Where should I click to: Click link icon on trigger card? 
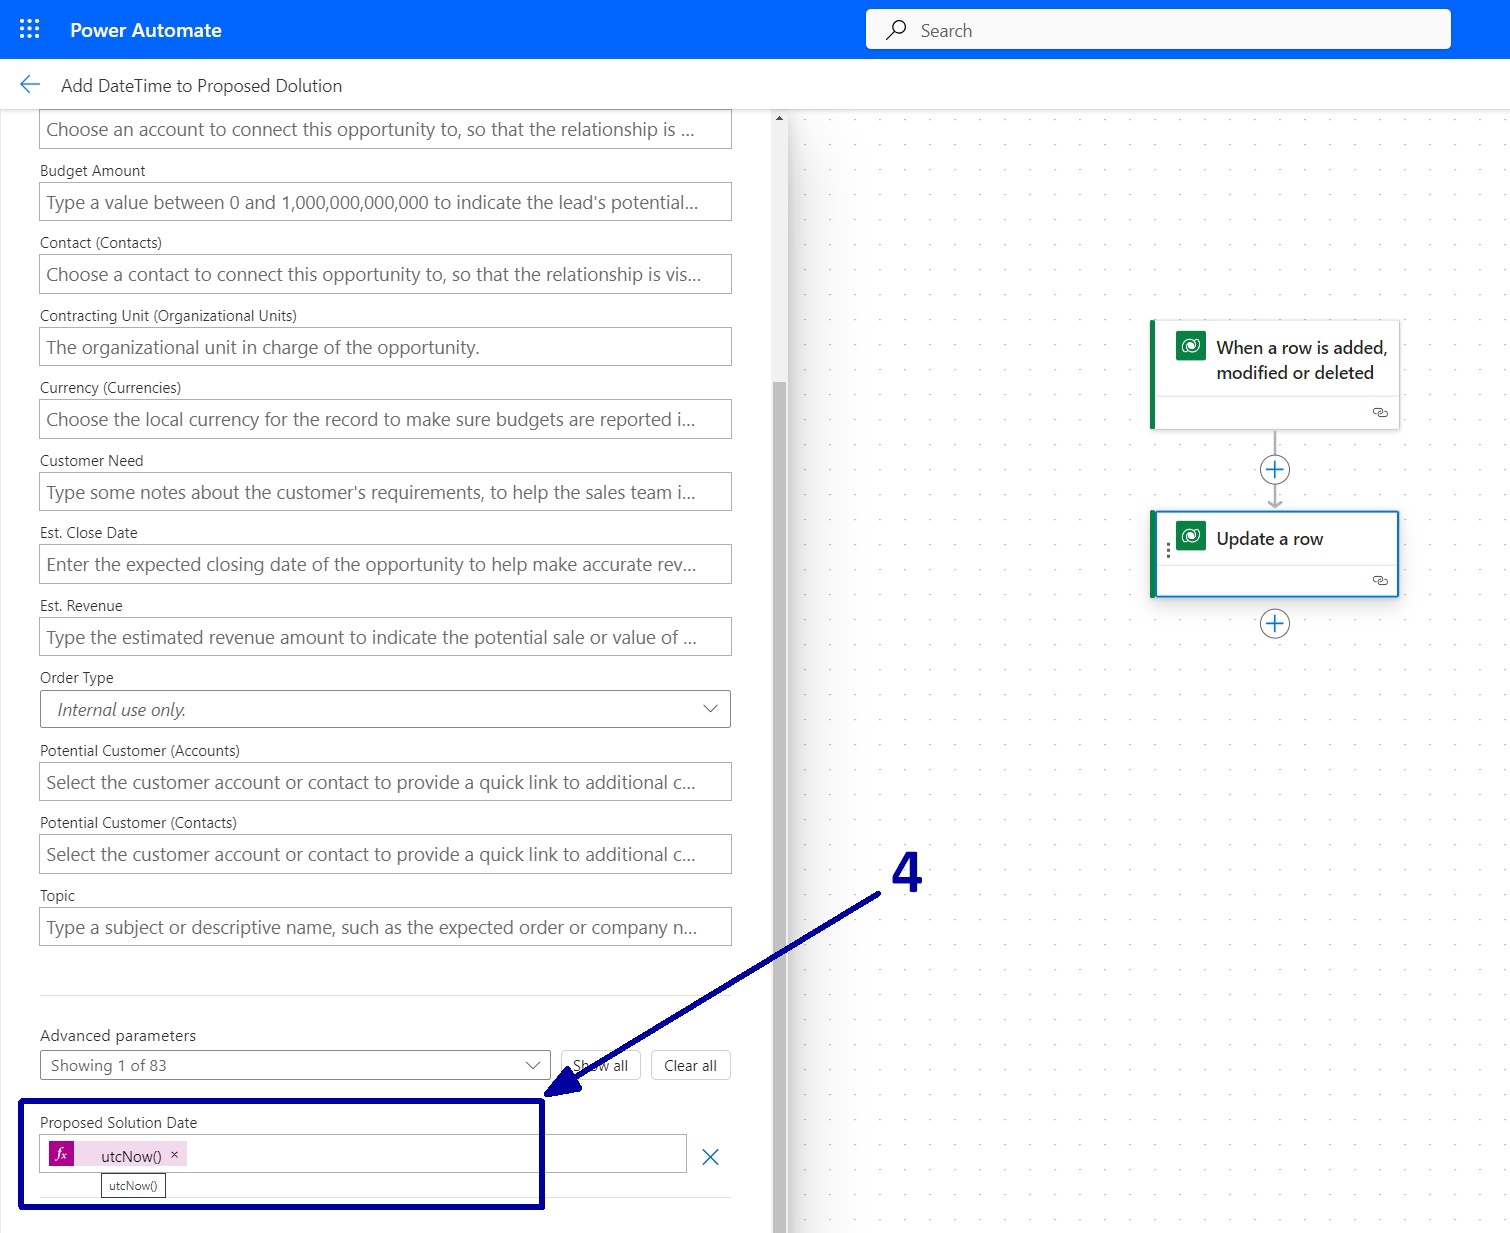(x=1380, y=412)
